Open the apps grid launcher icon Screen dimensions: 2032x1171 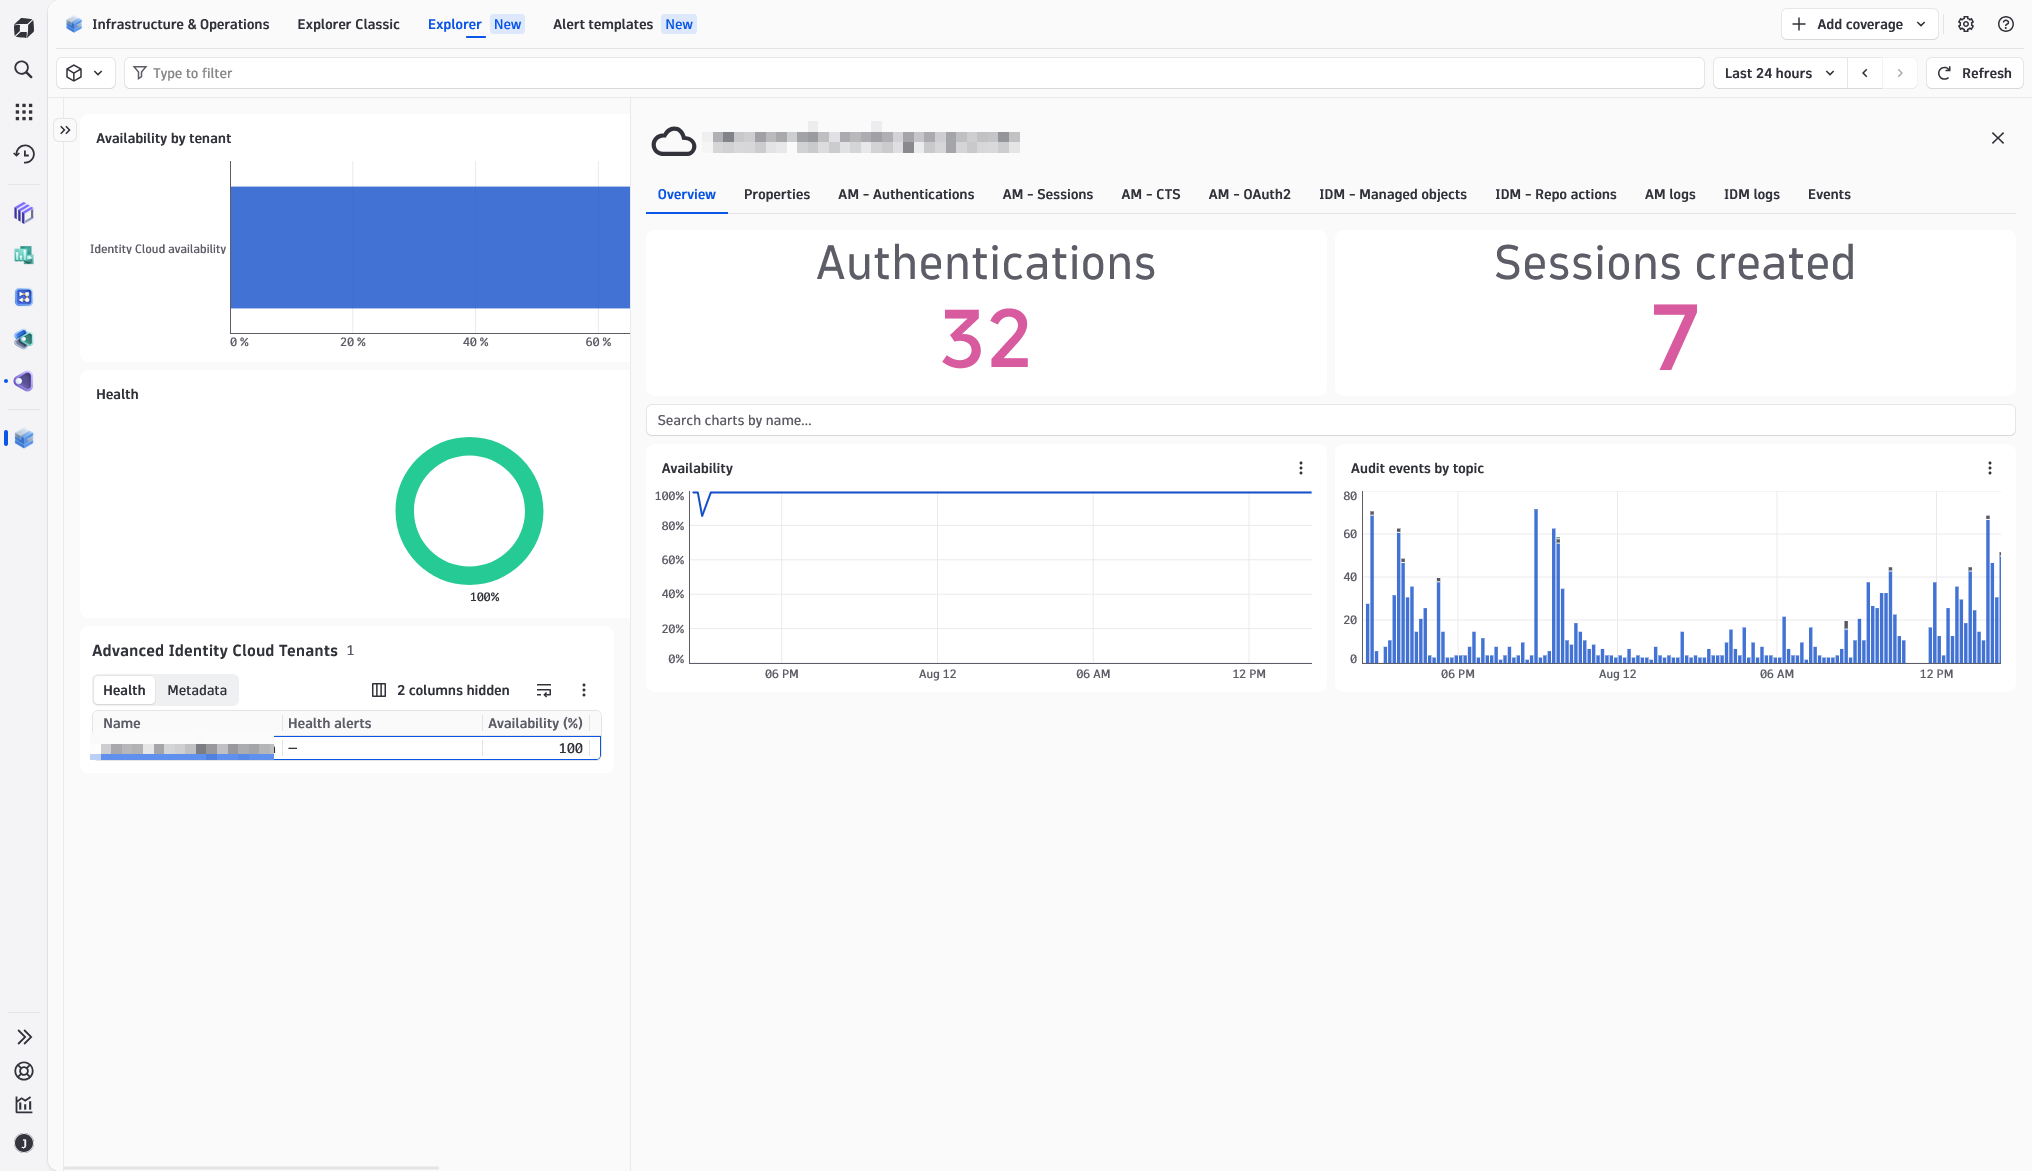click(23, 112)
